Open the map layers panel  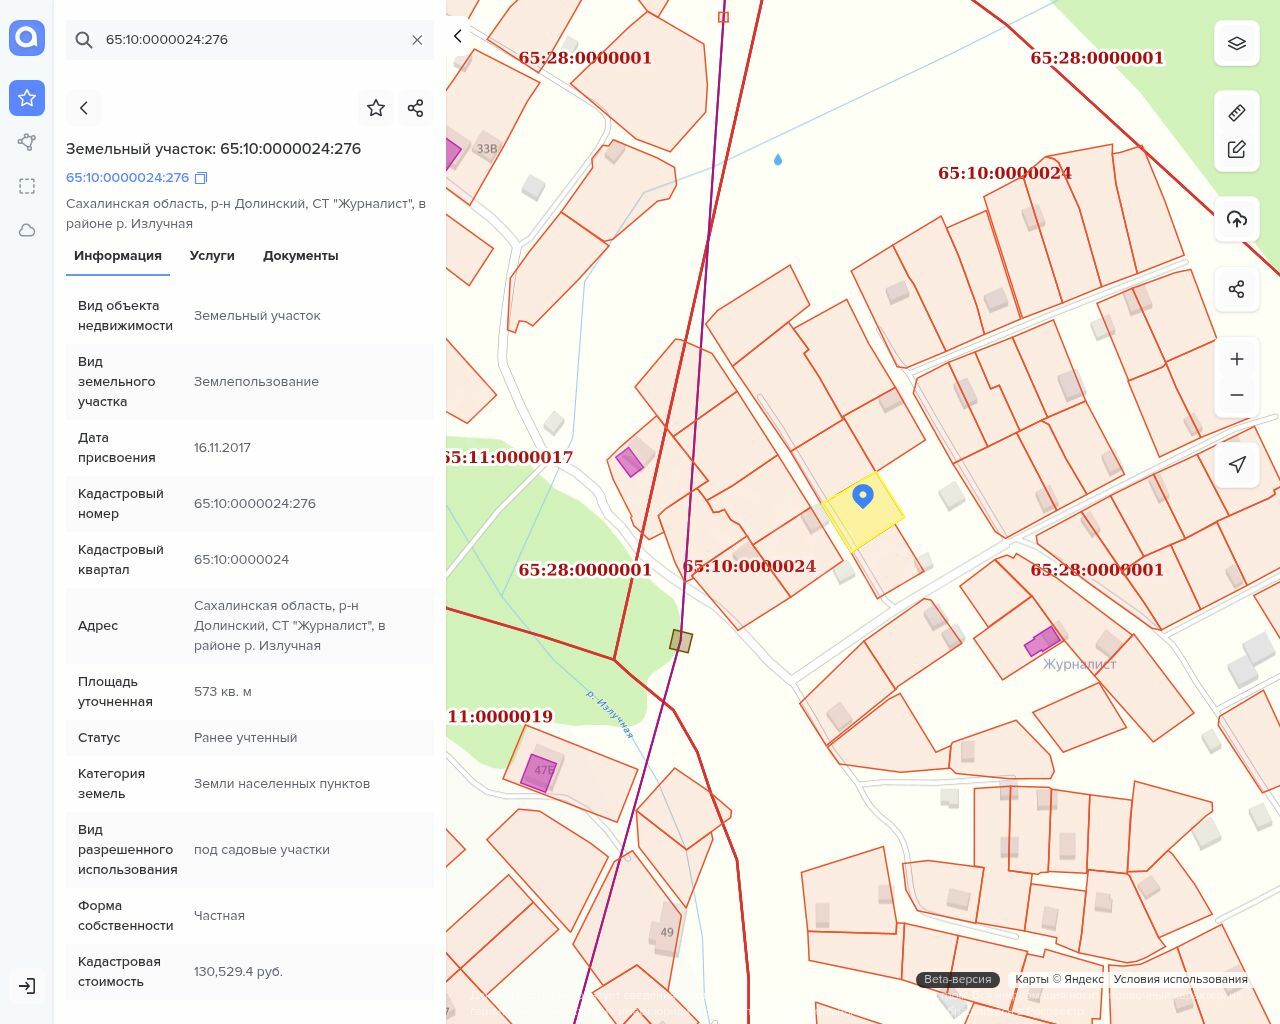pyautogui.click(x=1237, y=44)
